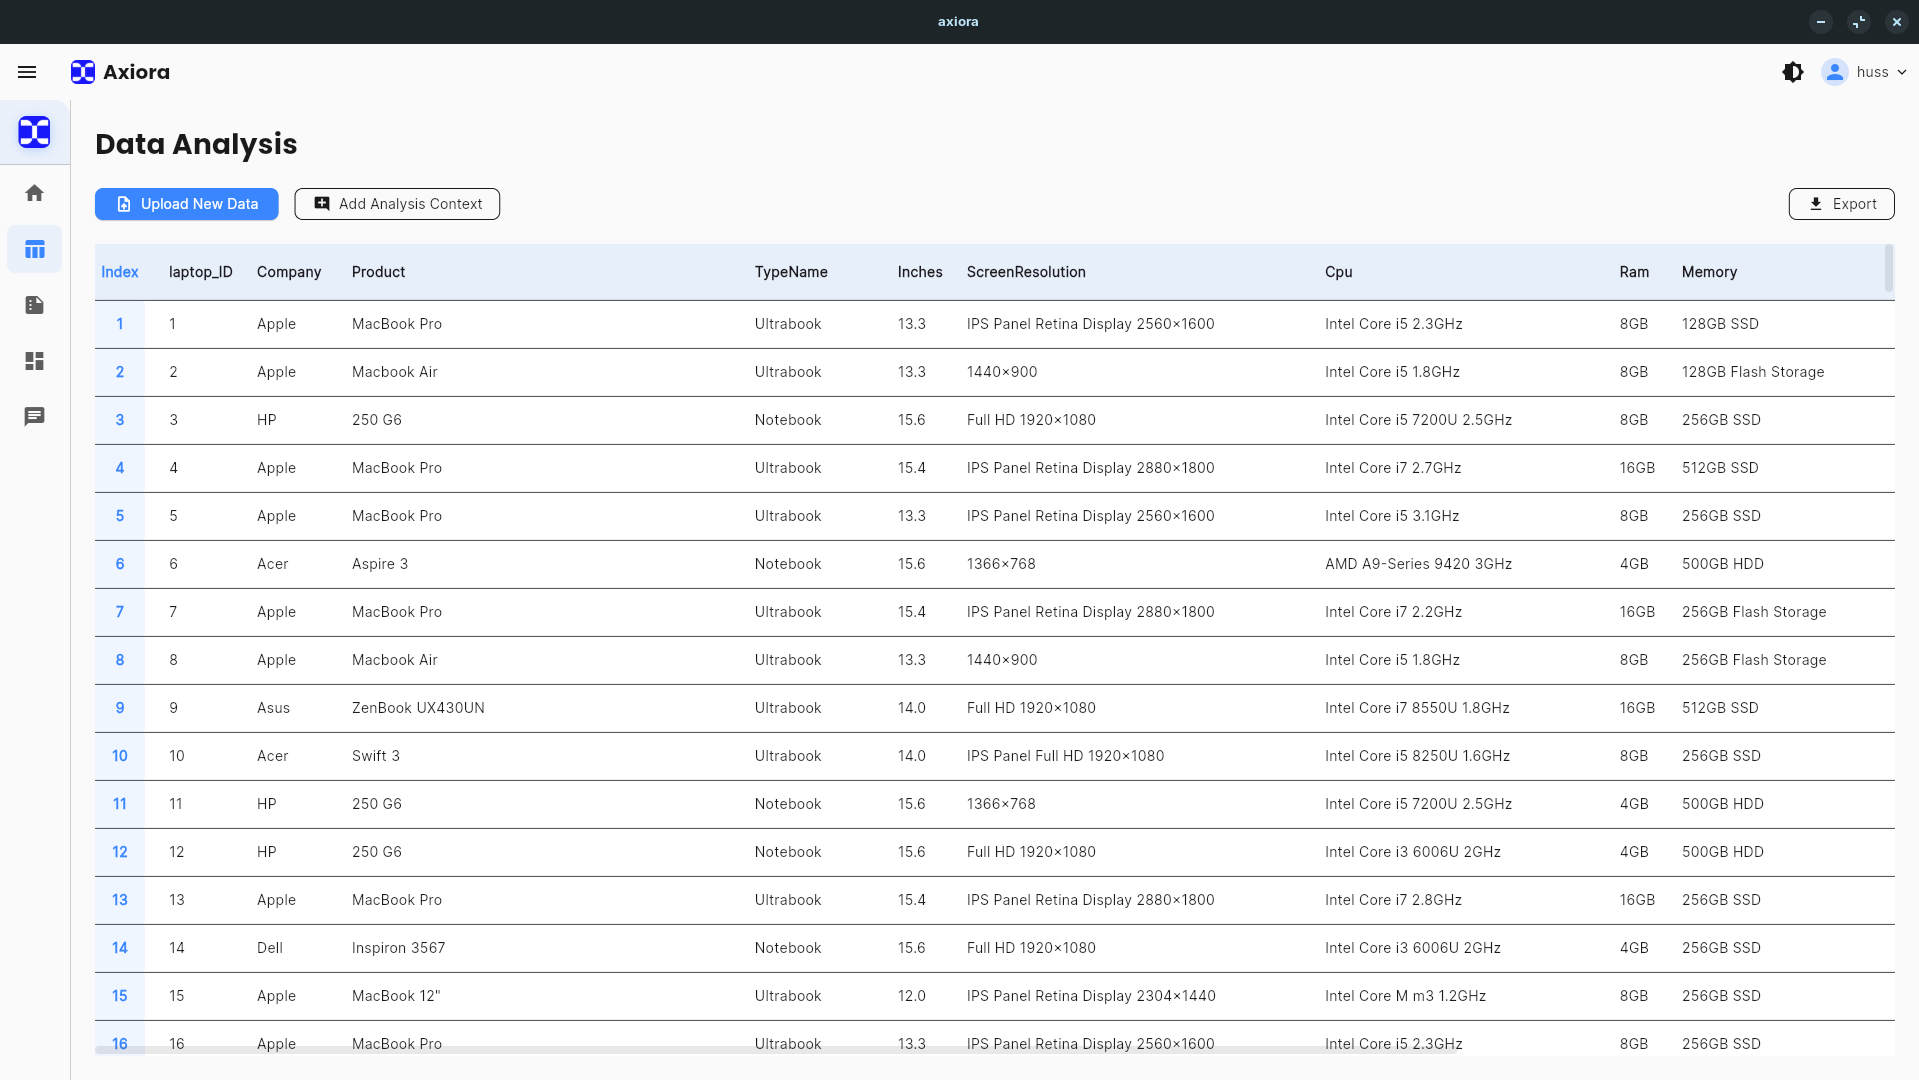The width and height of the screenshot is (1919, 1080).
Task: Select the data table sidebar icon
Action: (35, 249)
